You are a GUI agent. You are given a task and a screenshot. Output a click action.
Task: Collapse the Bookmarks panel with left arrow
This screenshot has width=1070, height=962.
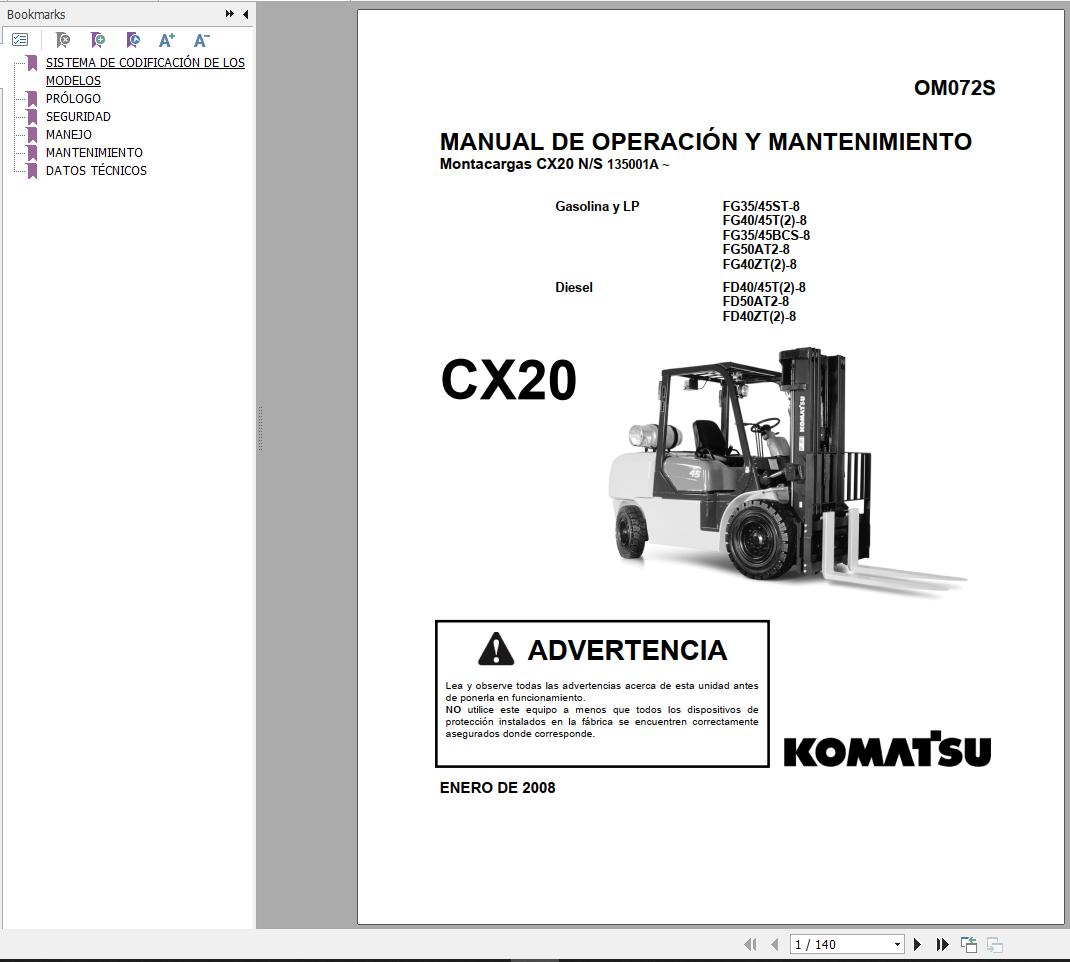pos(246,14)
